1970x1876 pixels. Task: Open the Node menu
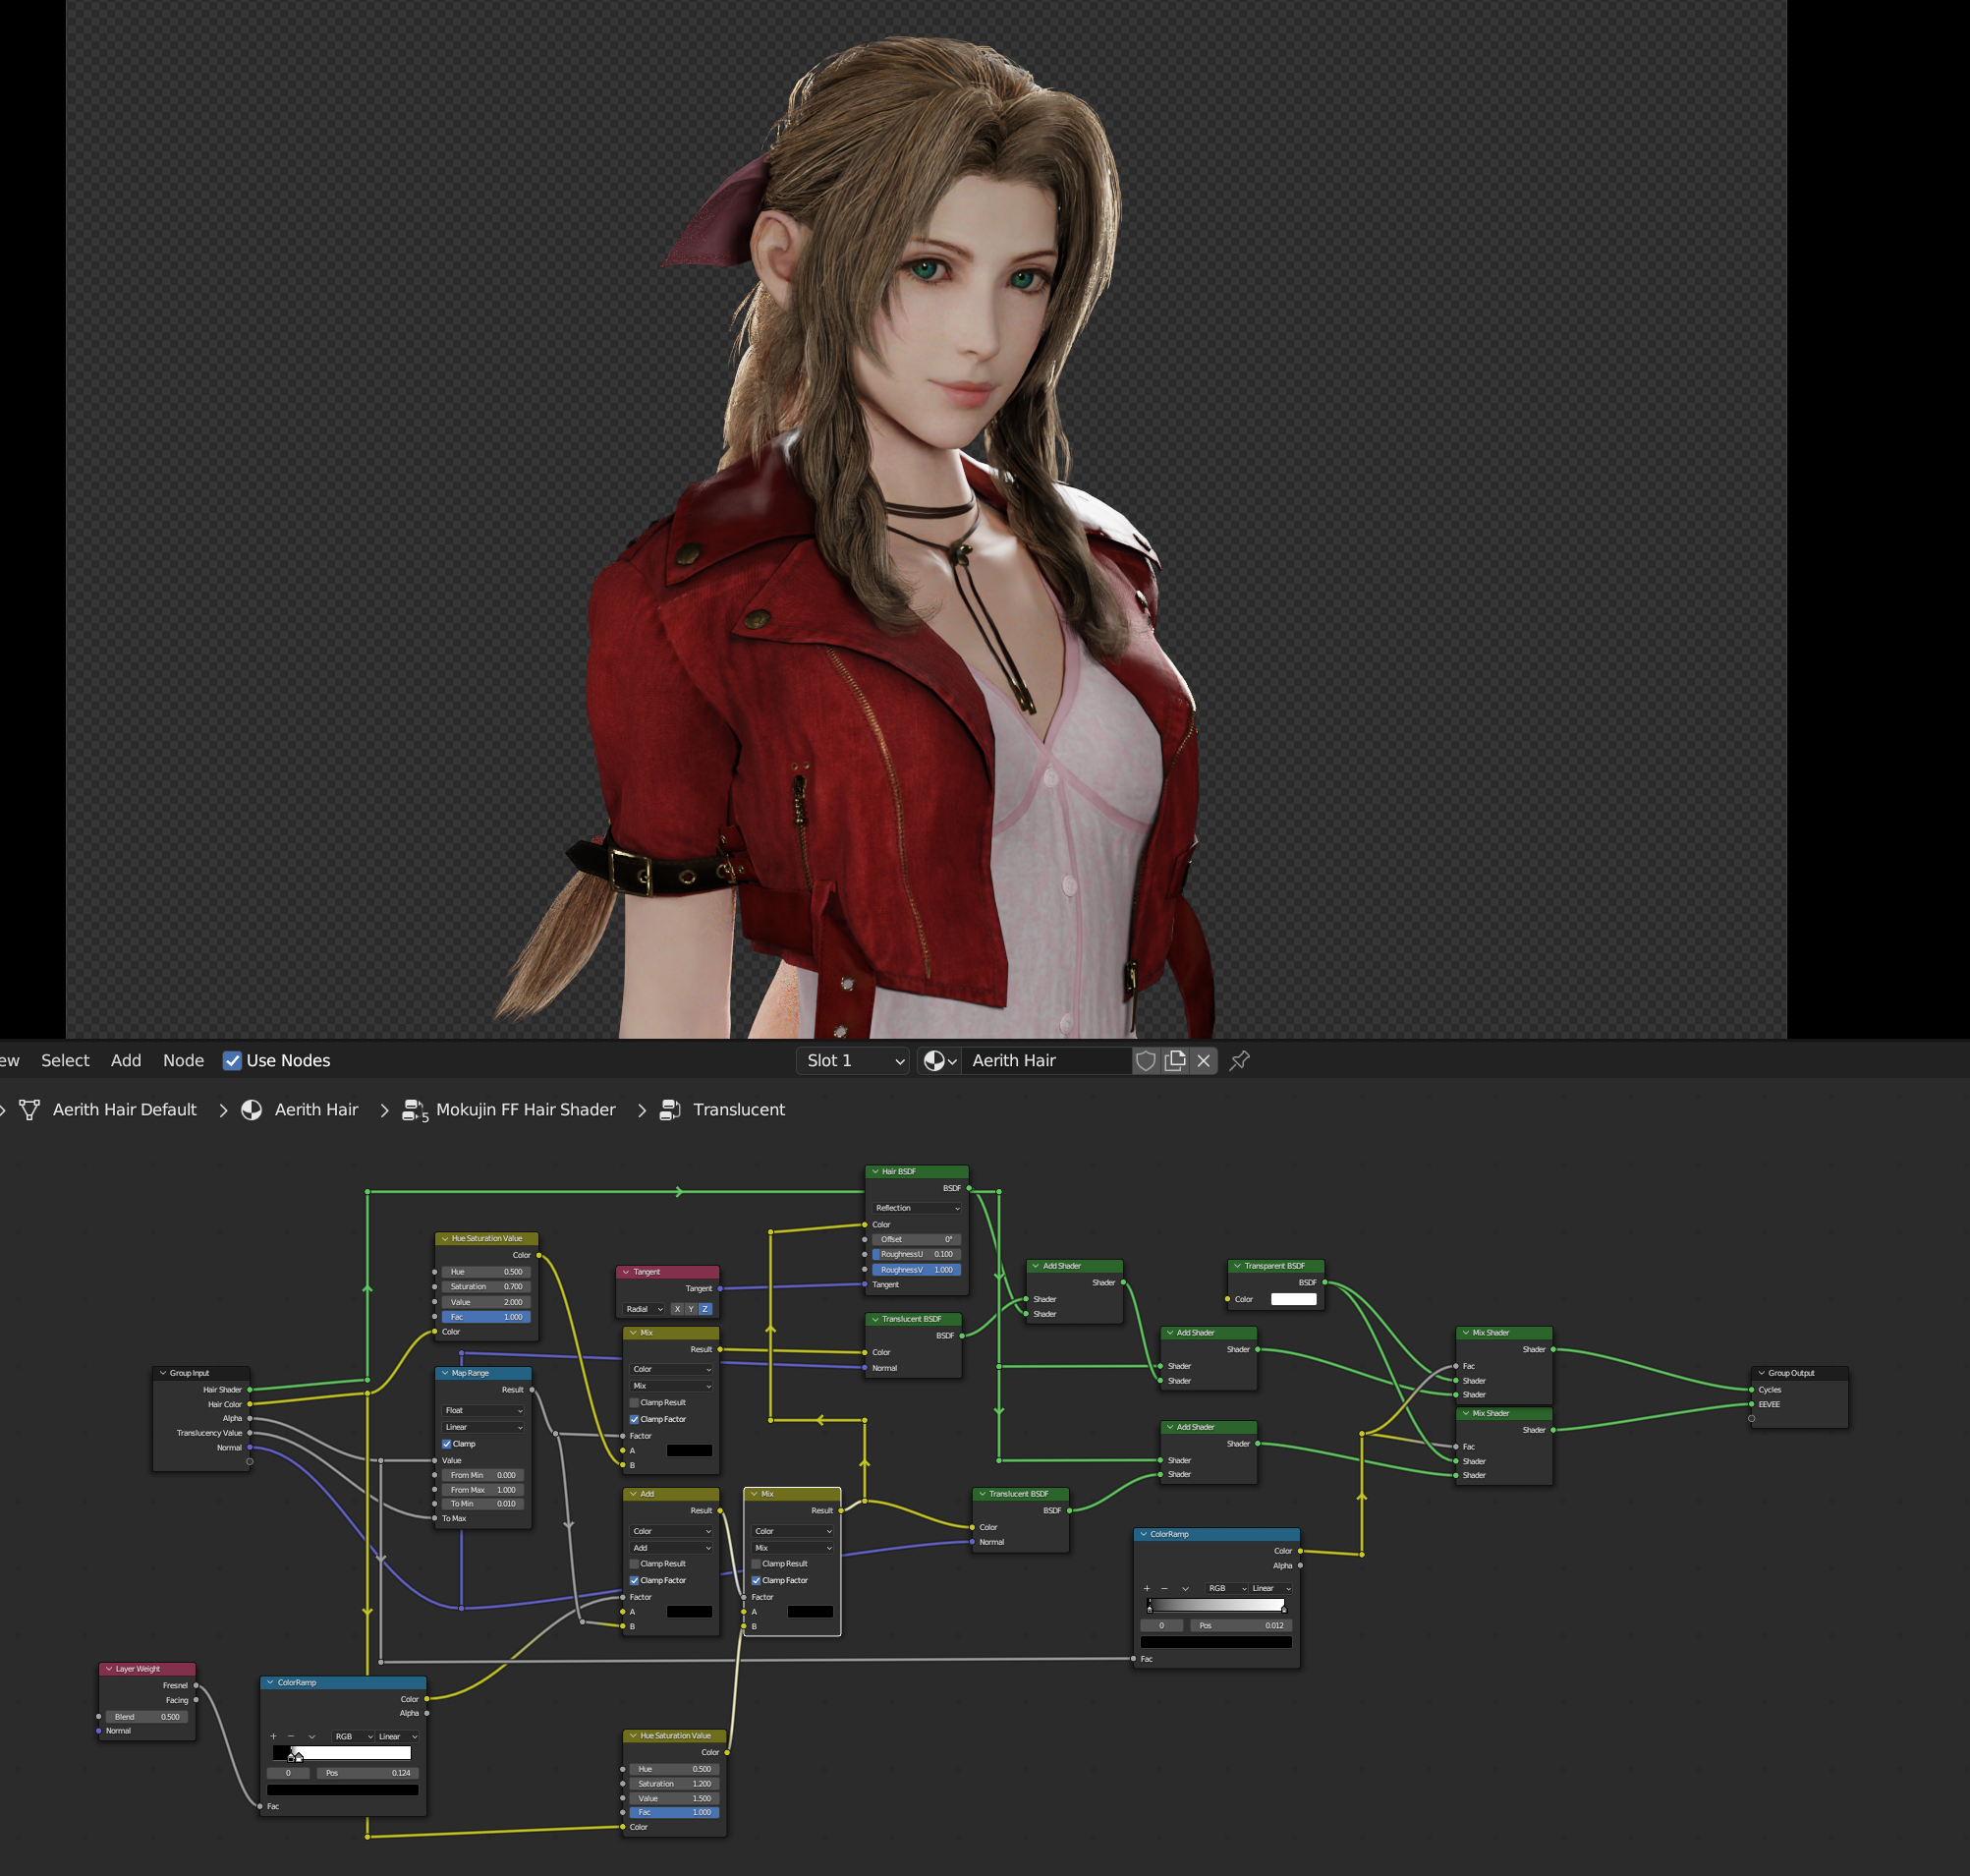183,1060
